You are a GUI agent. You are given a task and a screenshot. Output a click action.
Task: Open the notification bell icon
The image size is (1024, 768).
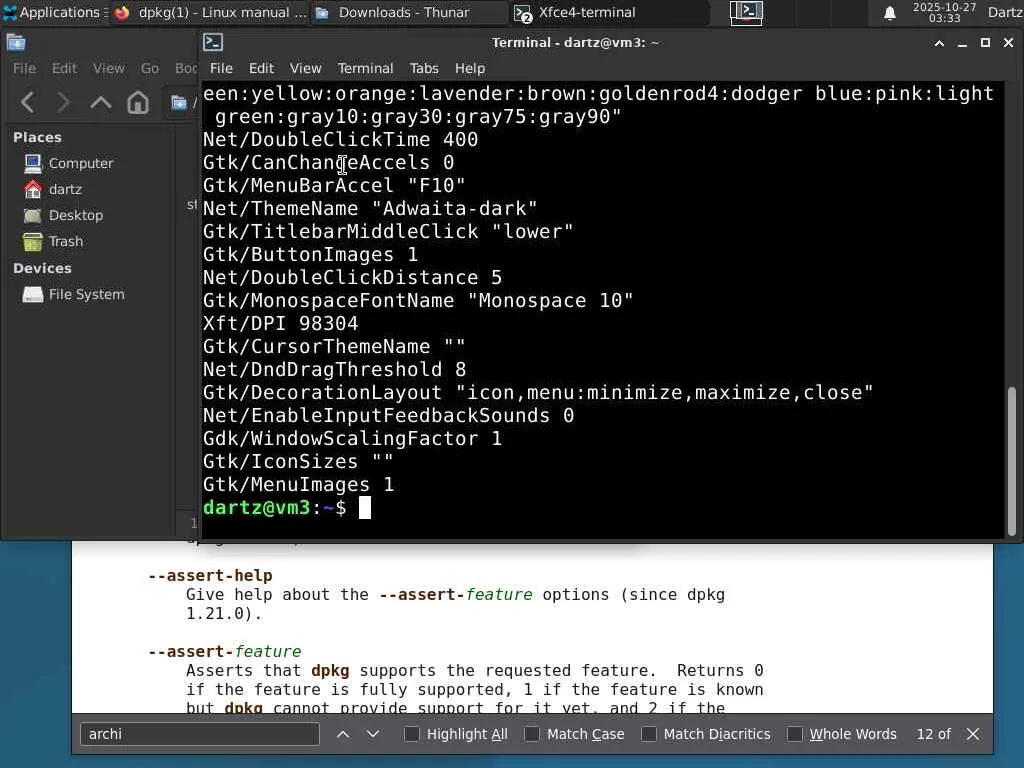click(x=889, y=13)
